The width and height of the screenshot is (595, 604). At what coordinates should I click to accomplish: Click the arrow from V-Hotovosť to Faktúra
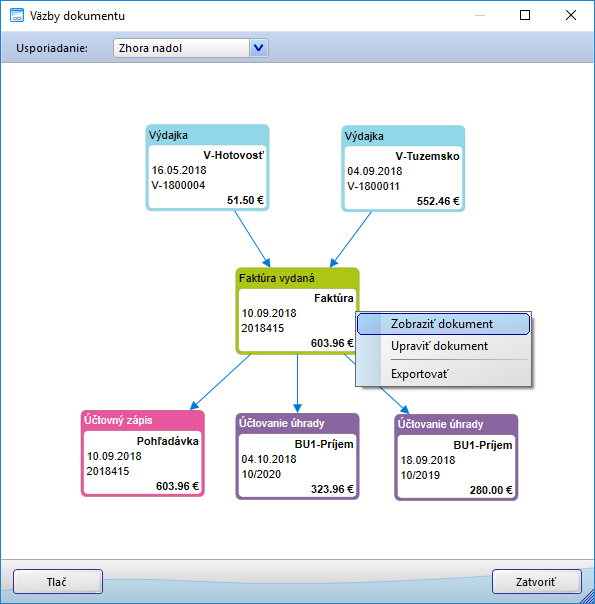coord(252,239)
